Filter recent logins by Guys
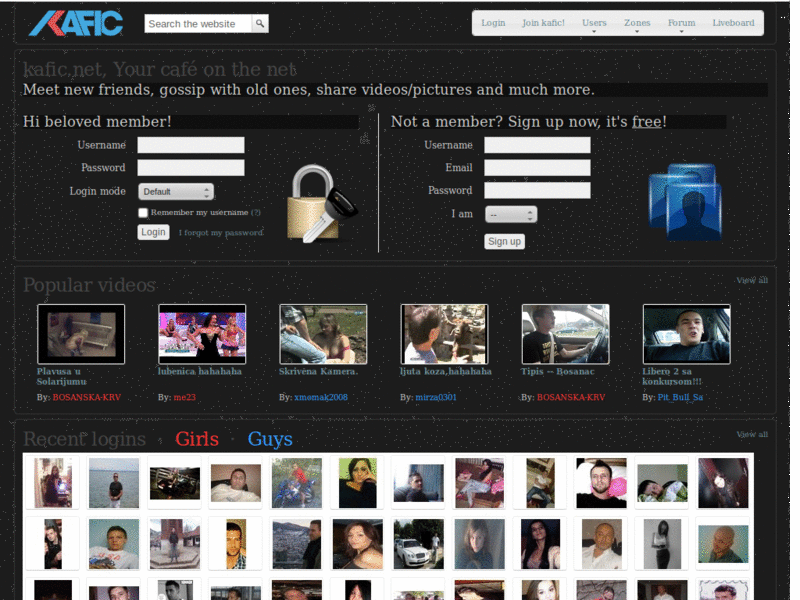Viewport: 800px width, 600px height. click(x=270, y=439)
